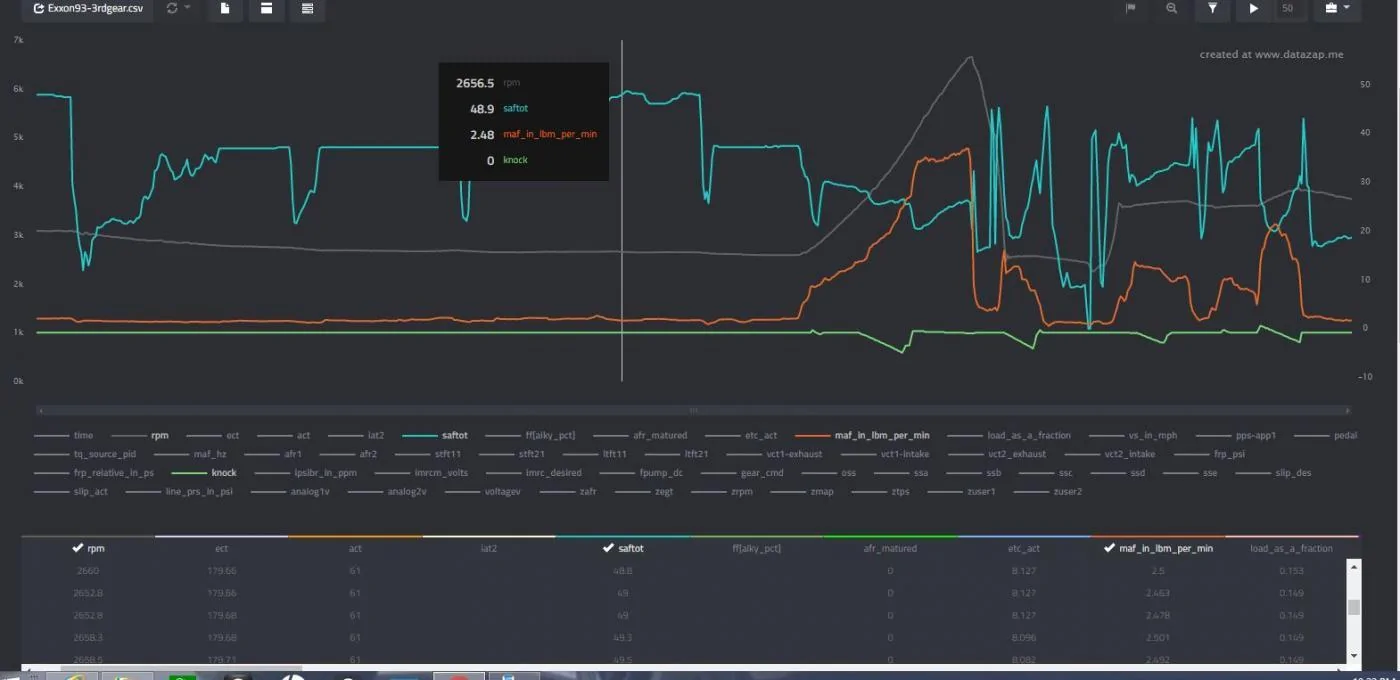The height and width of the screenshot is (680, 1400).
Task: Select the act column header in table
Action: pyautogui.click(x=355, y=548)
